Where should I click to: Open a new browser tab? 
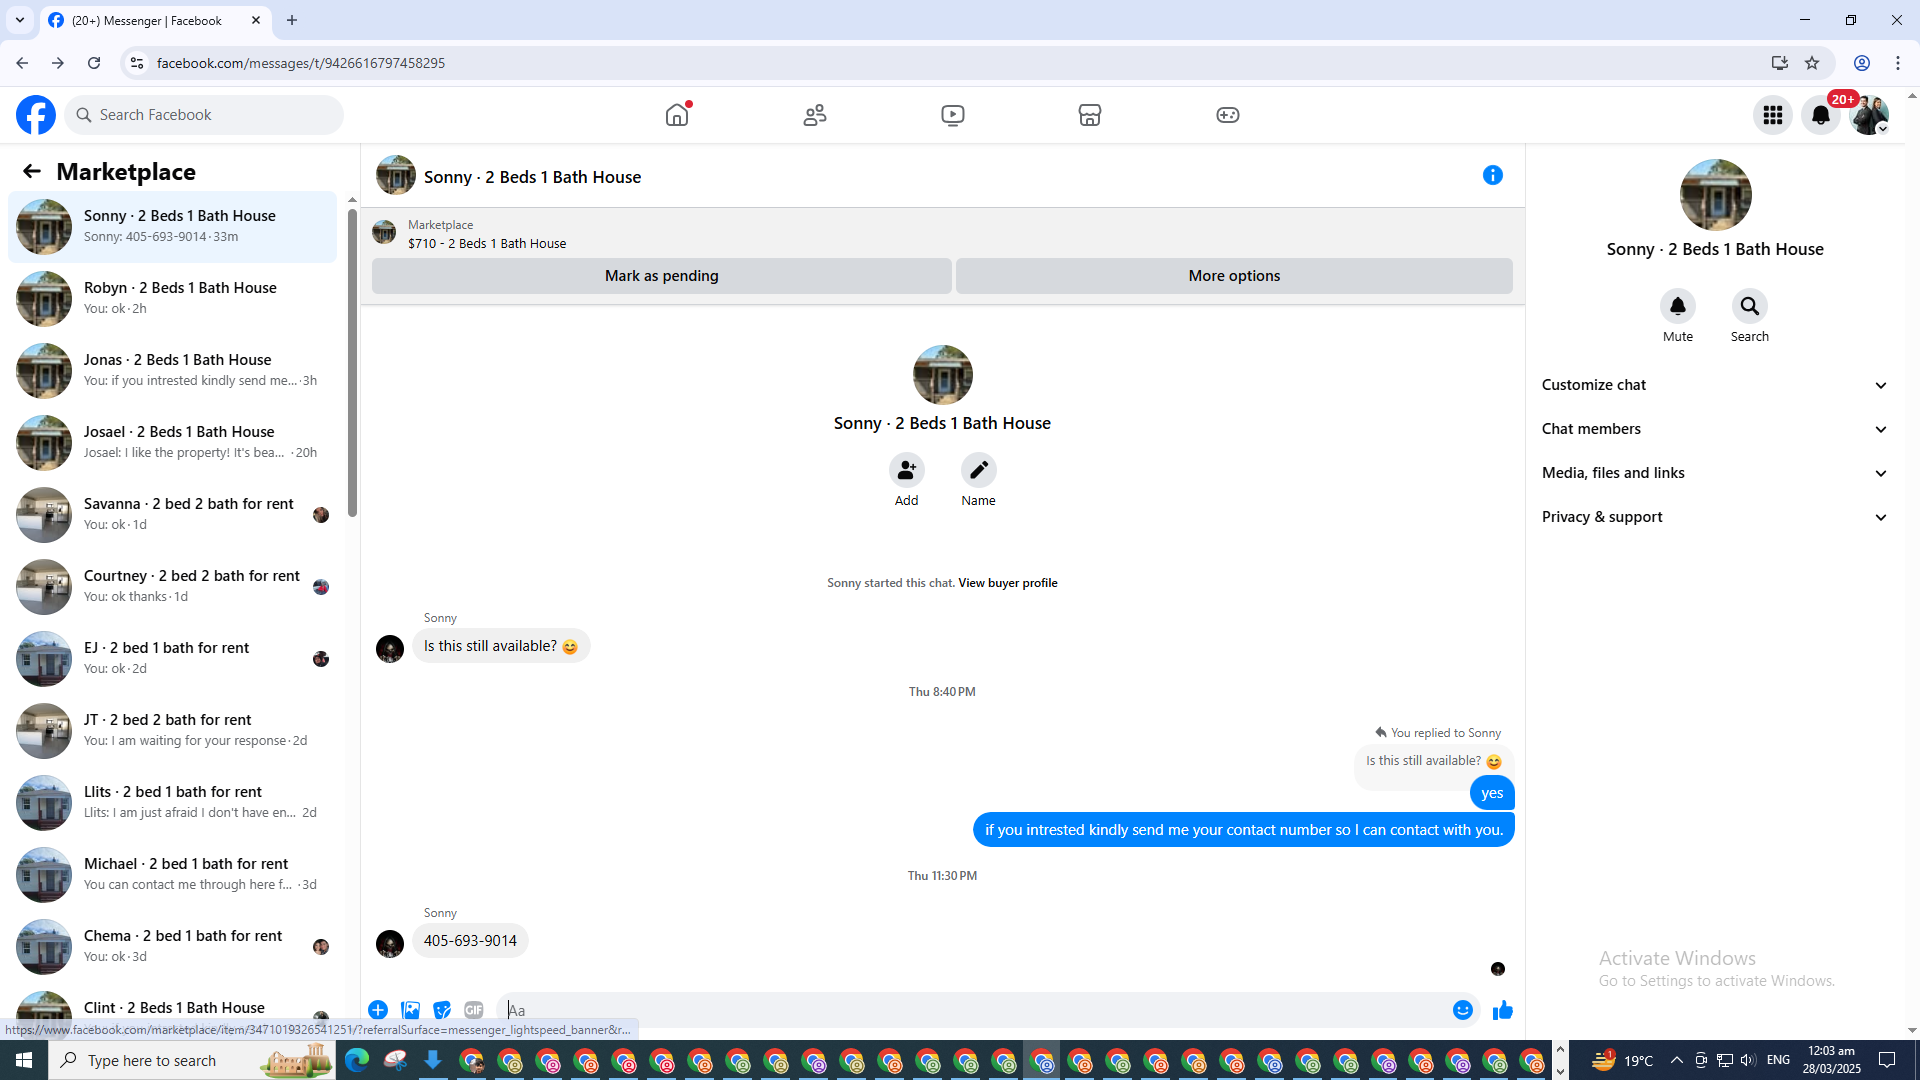coord(292,20)
